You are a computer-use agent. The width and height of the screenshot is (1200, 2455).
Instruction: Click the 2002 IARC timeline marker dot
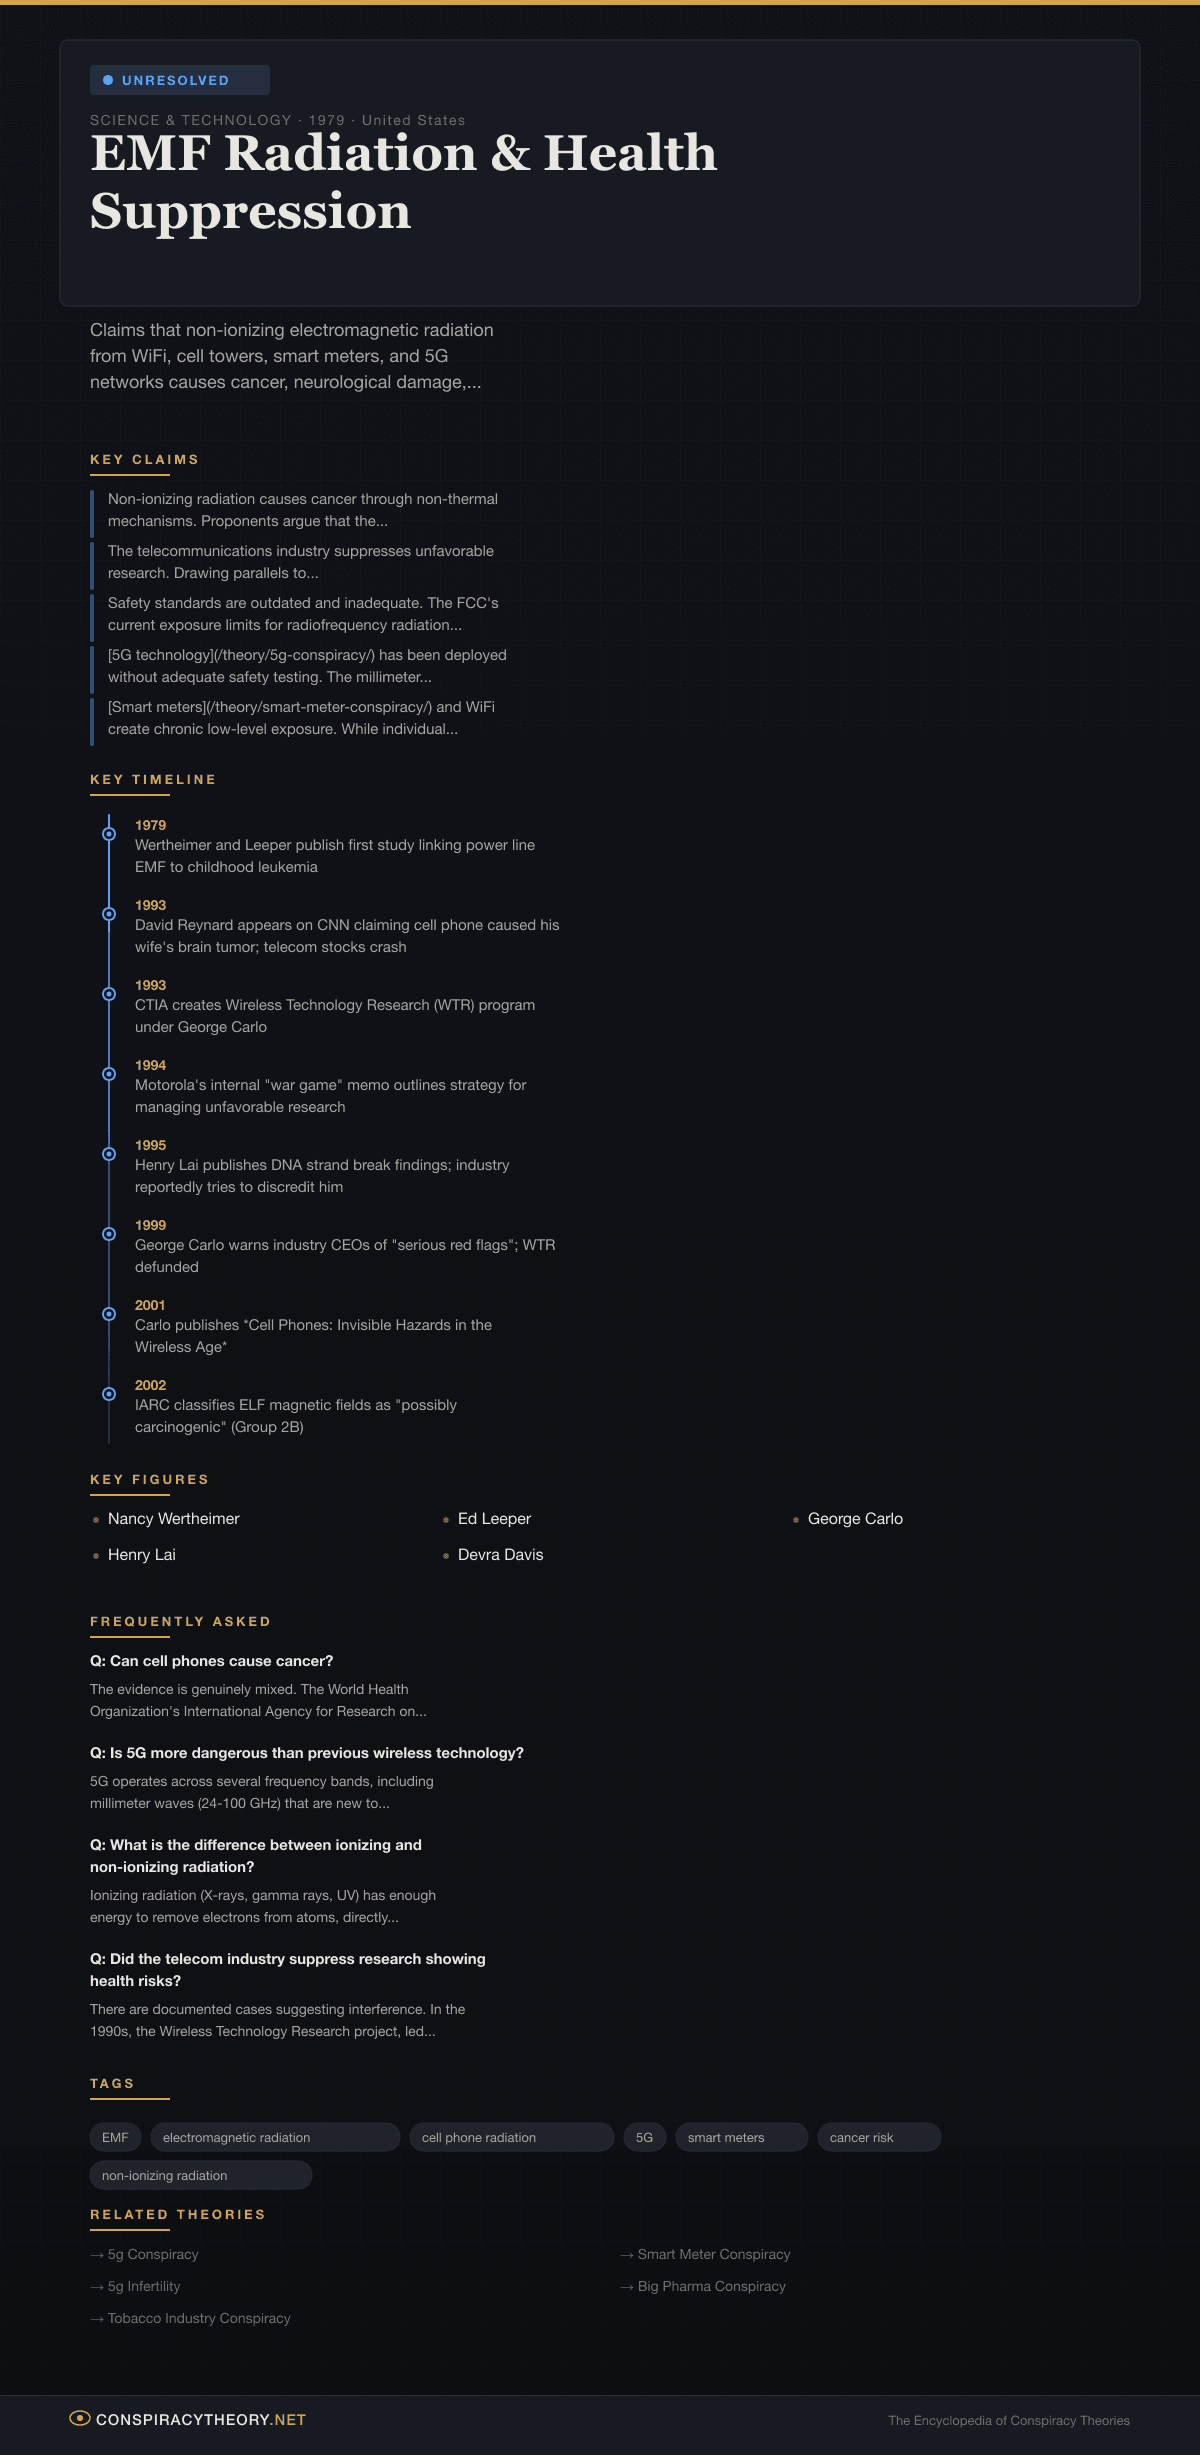click(x=109, y=1394)
